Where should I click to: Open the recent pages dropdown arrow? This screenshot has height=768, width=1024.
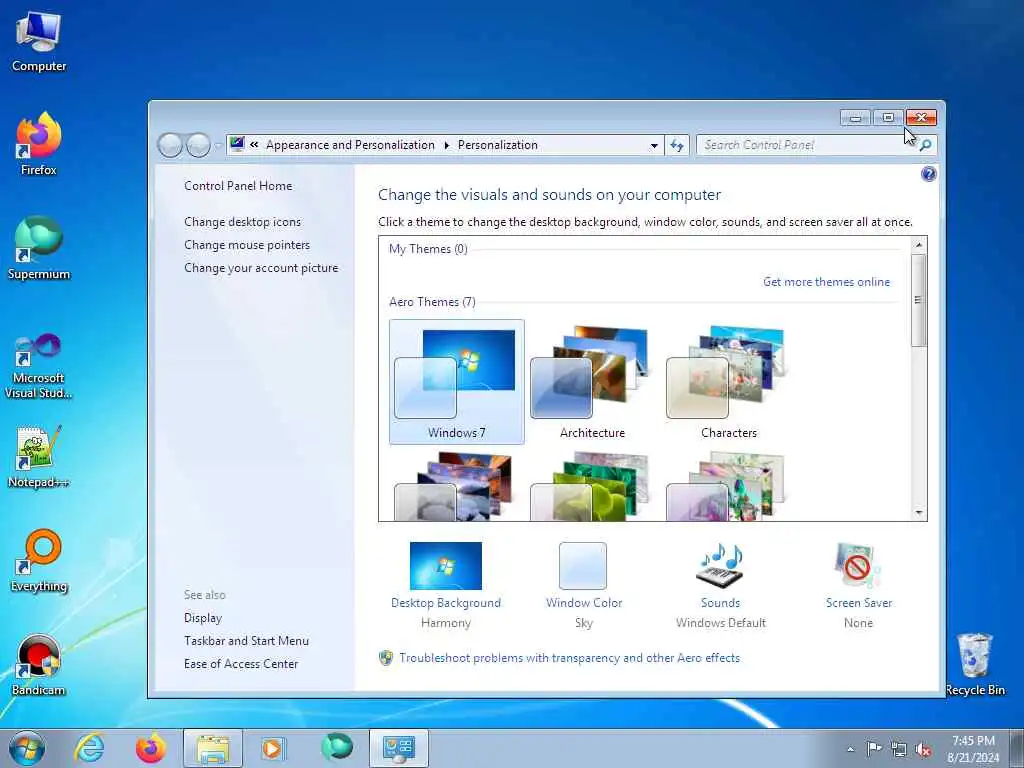(x=217, y=146)
